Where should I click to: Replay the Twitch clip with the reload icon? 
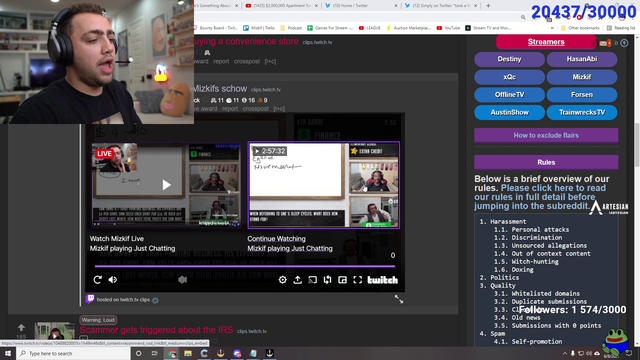97,280
